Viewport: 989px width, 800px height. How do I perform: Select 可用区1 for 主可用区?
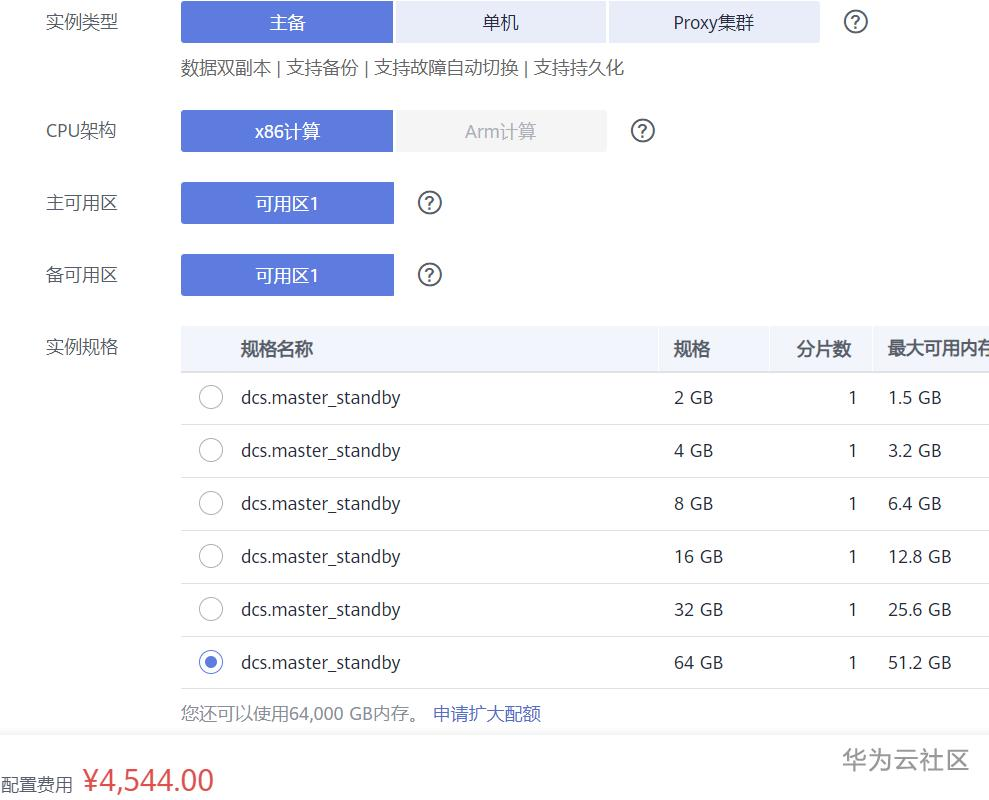point(287,203)
